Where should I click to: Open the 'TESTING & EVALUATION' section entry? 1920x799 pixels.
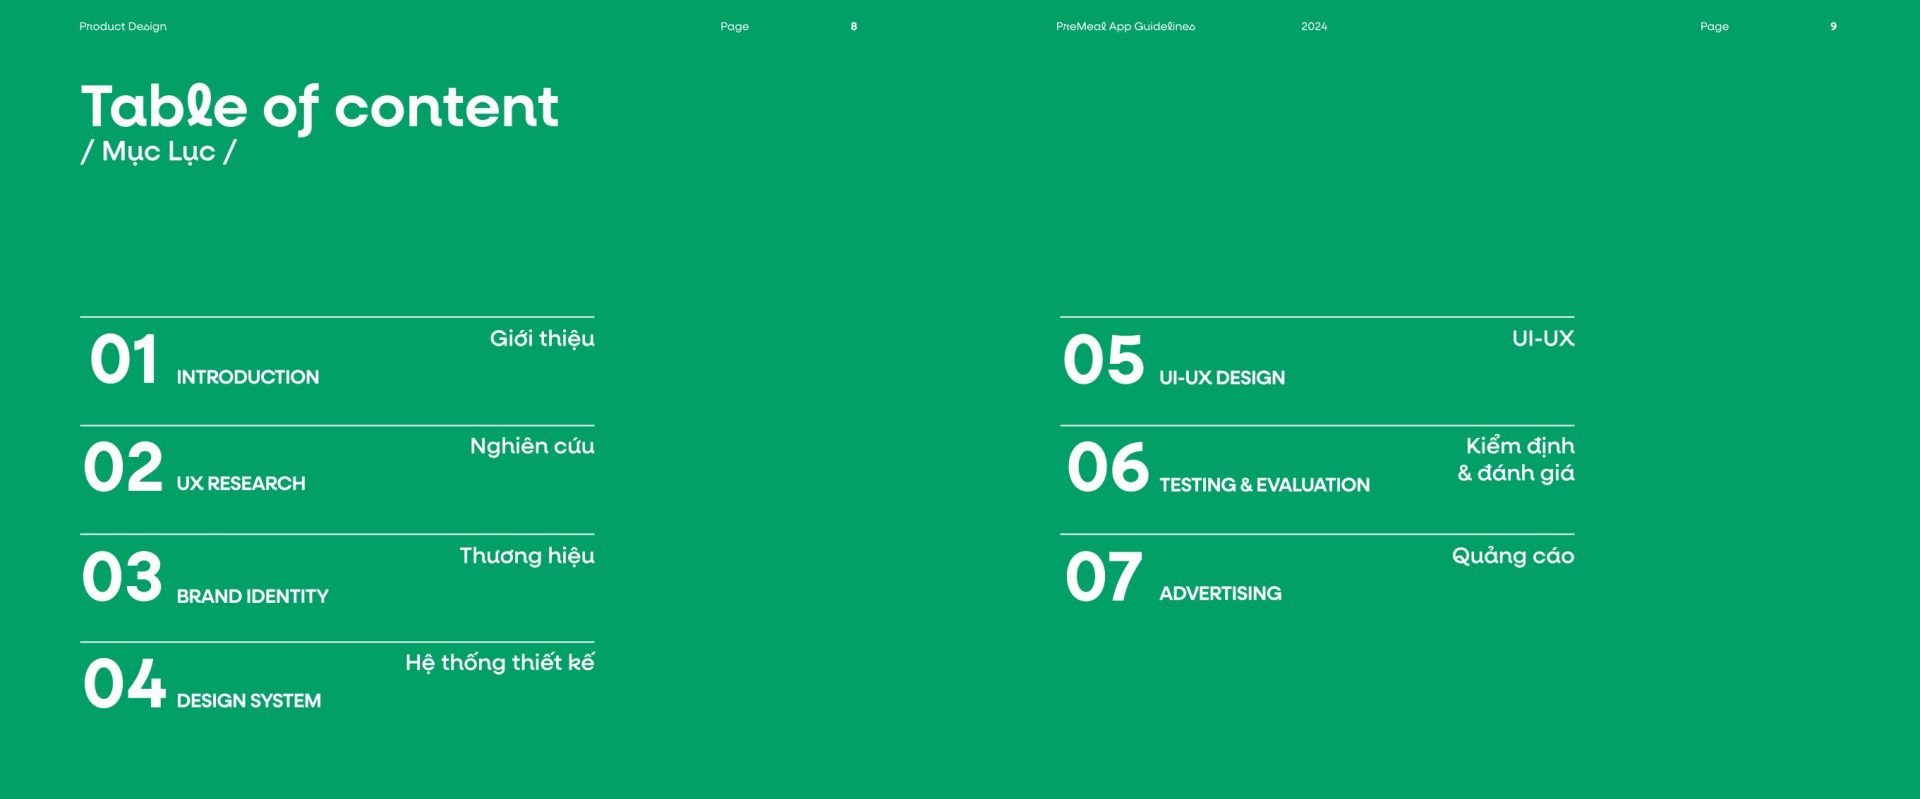point(1265,485)
